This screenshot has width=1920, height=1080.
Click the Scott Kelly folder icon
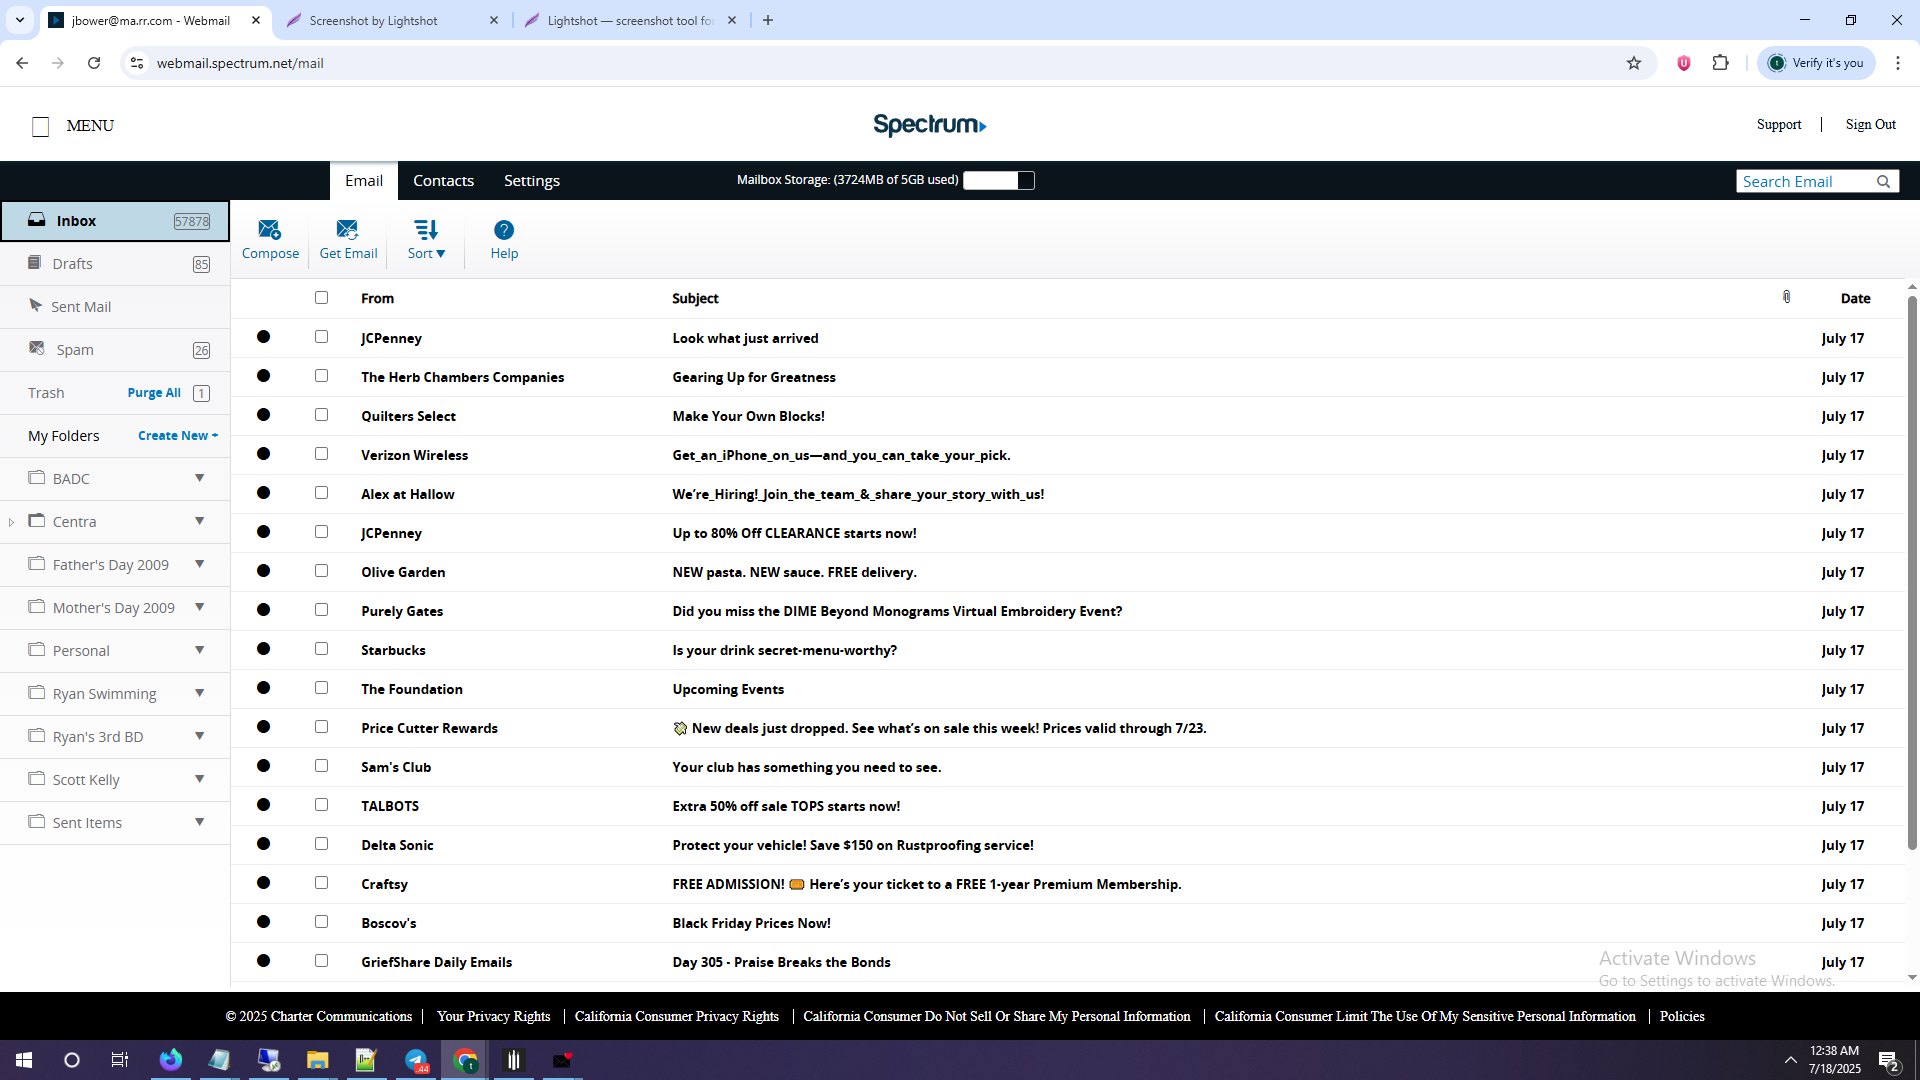tap(37, 778)
